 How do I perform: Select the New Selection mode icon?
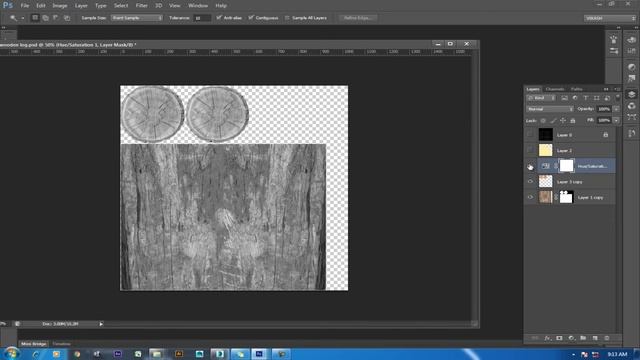tap(35, 18)
